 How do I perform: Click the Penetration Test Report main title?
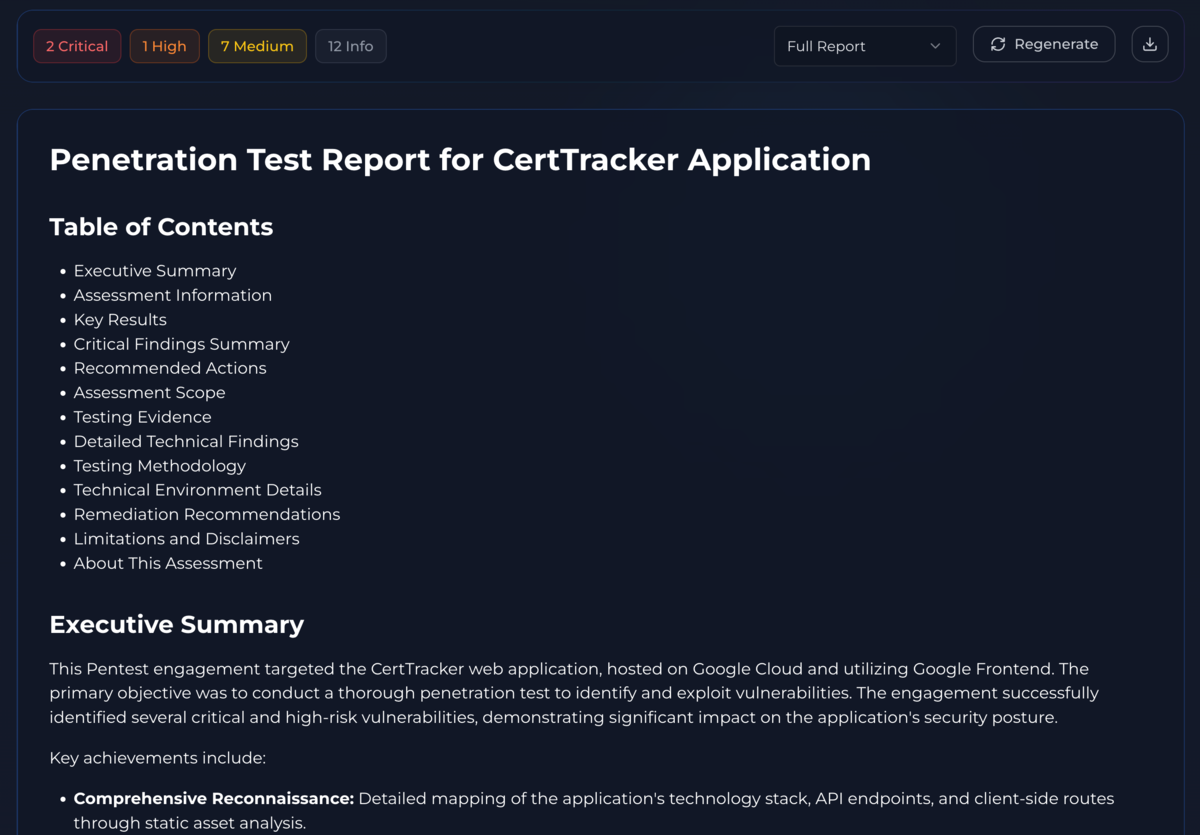click(460, 160)
